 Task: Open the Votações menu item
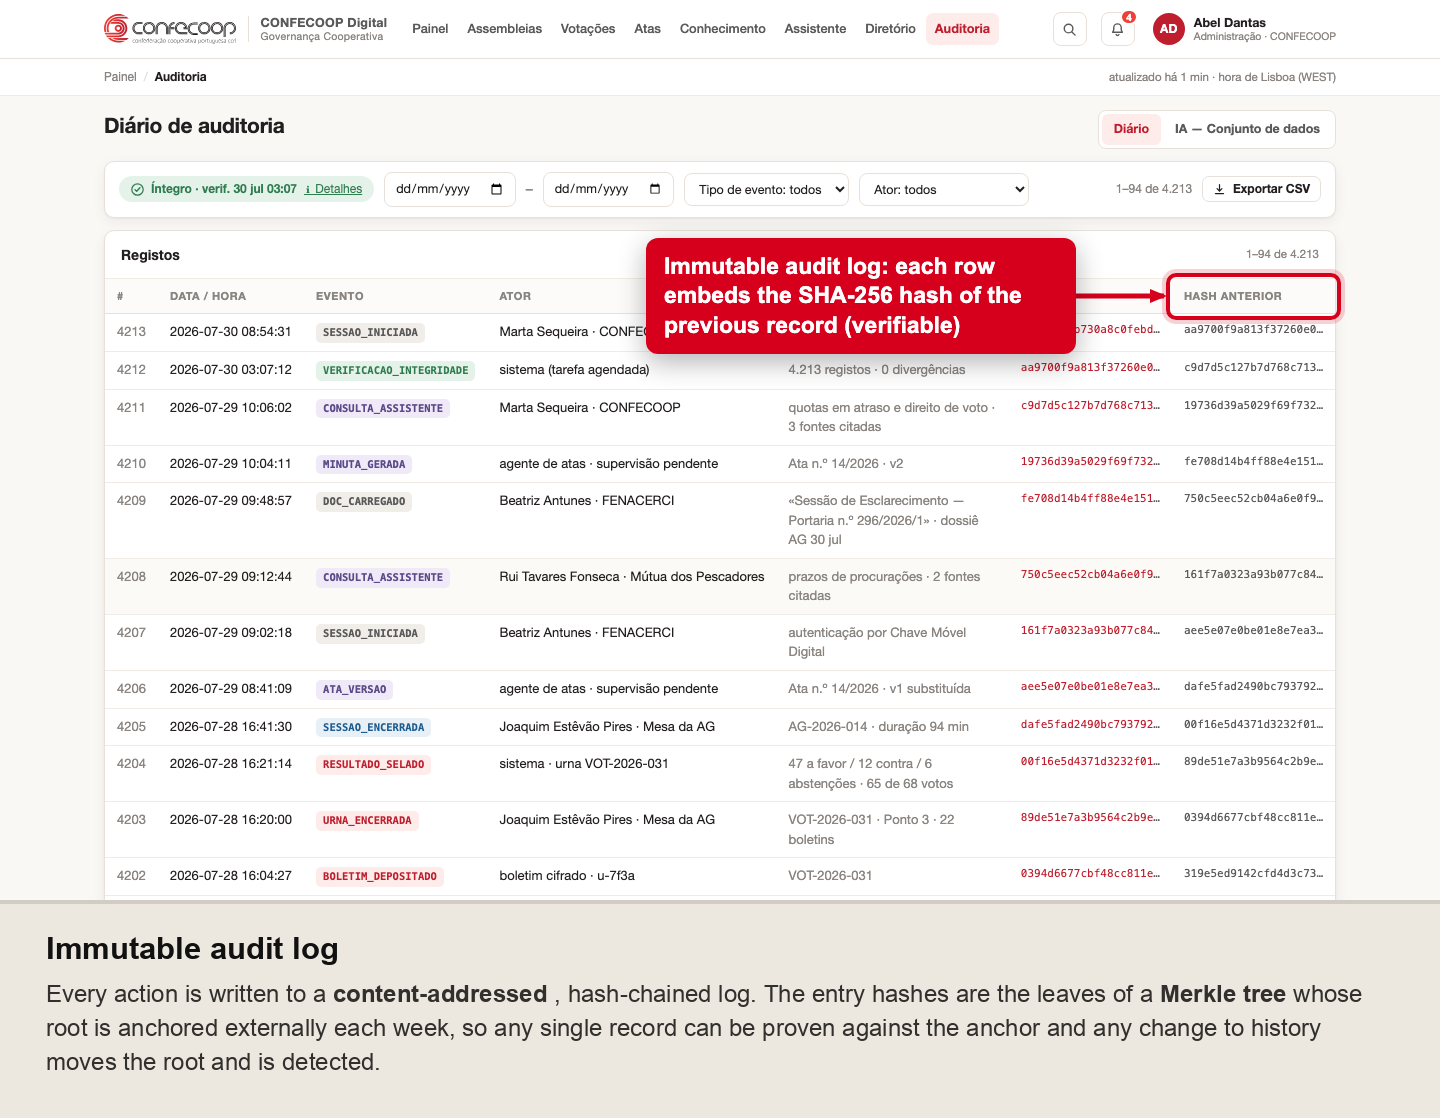tap(588, 29)
